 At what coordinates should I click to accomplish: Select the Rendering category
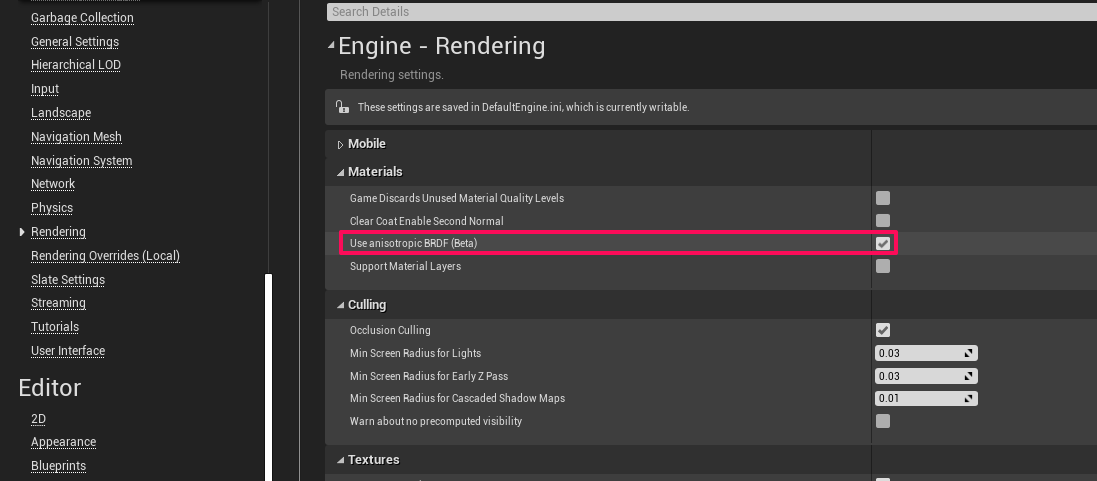58,231
